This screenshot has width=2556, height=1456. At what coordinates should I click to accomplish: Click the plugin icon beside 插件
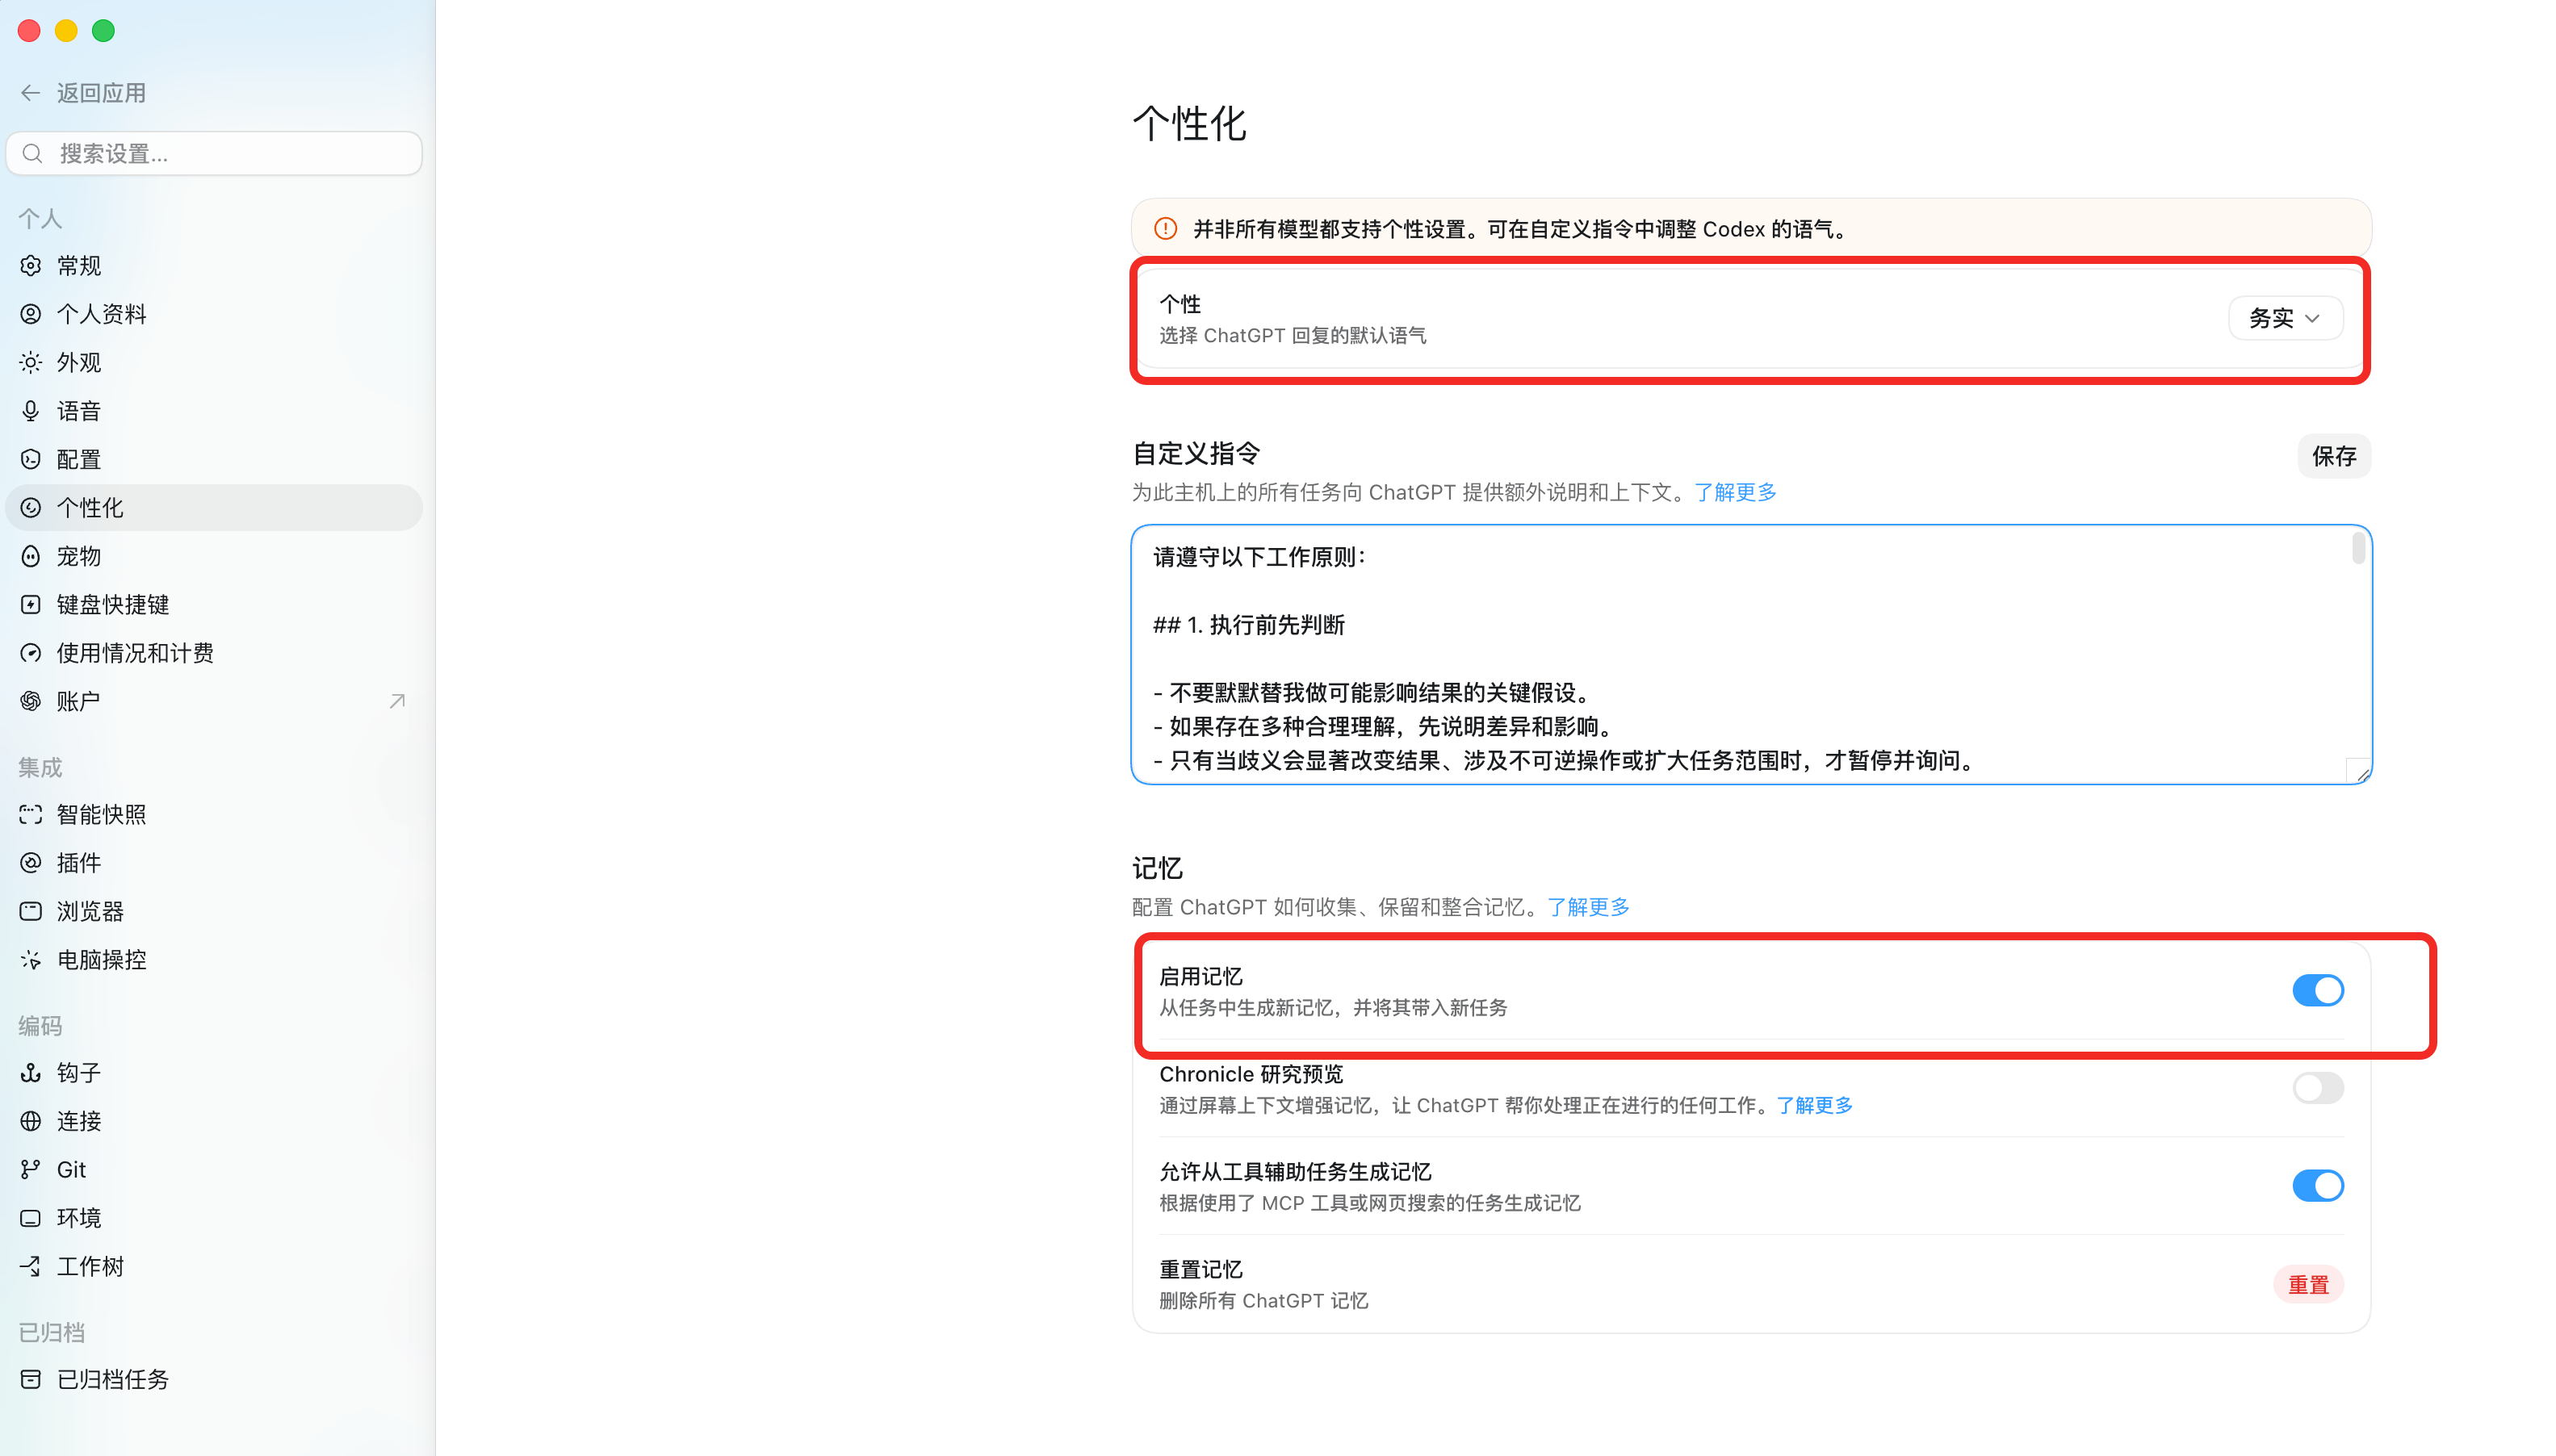[31, 863]
